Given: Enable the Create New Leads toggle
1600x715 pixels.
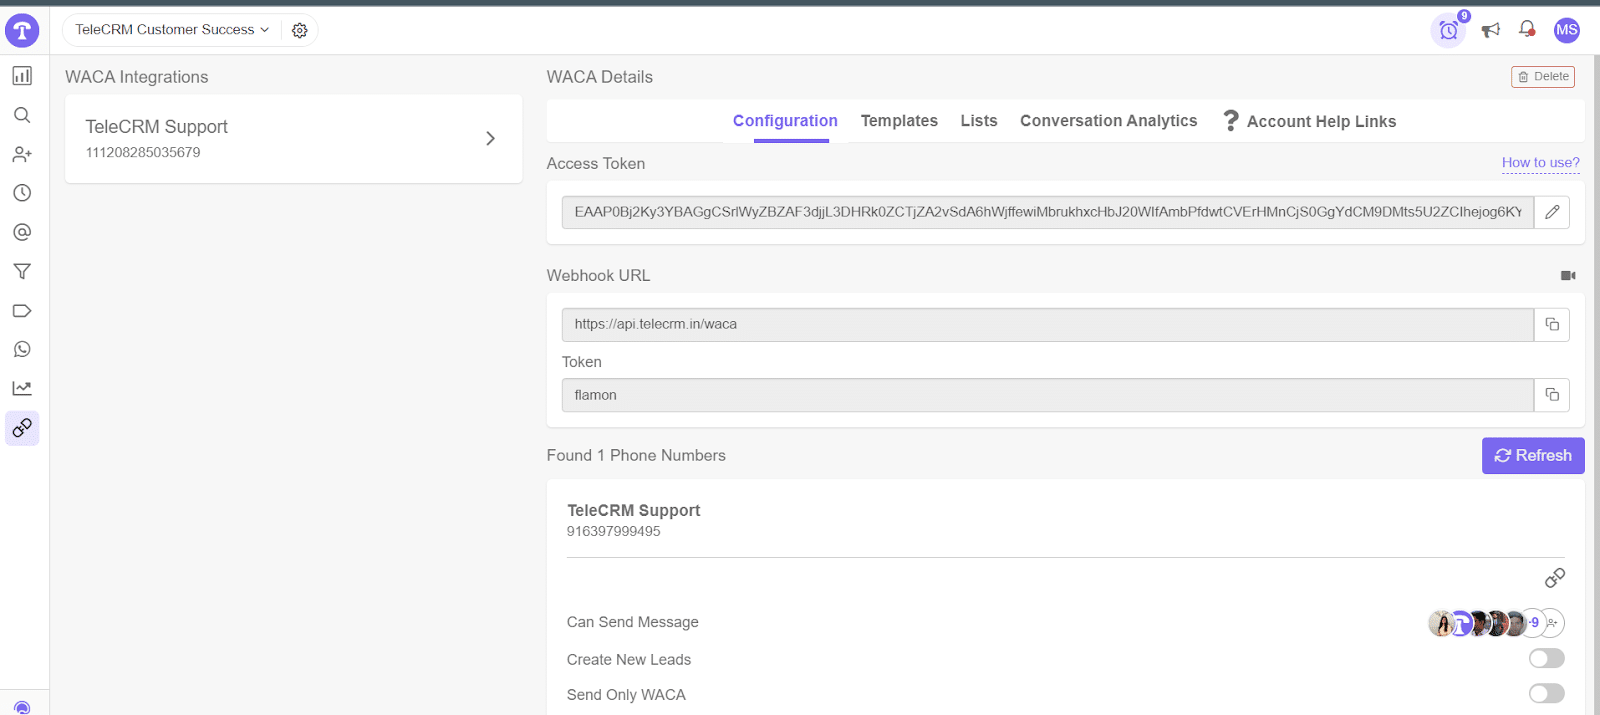Looking at the screenshot, I should point(1546,658).
